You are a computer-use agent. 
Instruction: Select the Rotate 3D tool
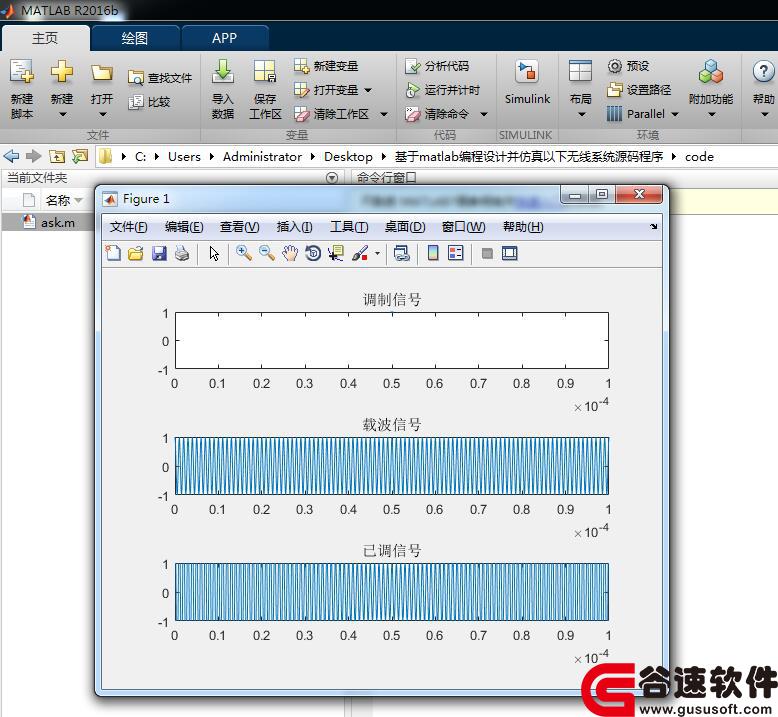pyautogui.click(x=313, y=254)
